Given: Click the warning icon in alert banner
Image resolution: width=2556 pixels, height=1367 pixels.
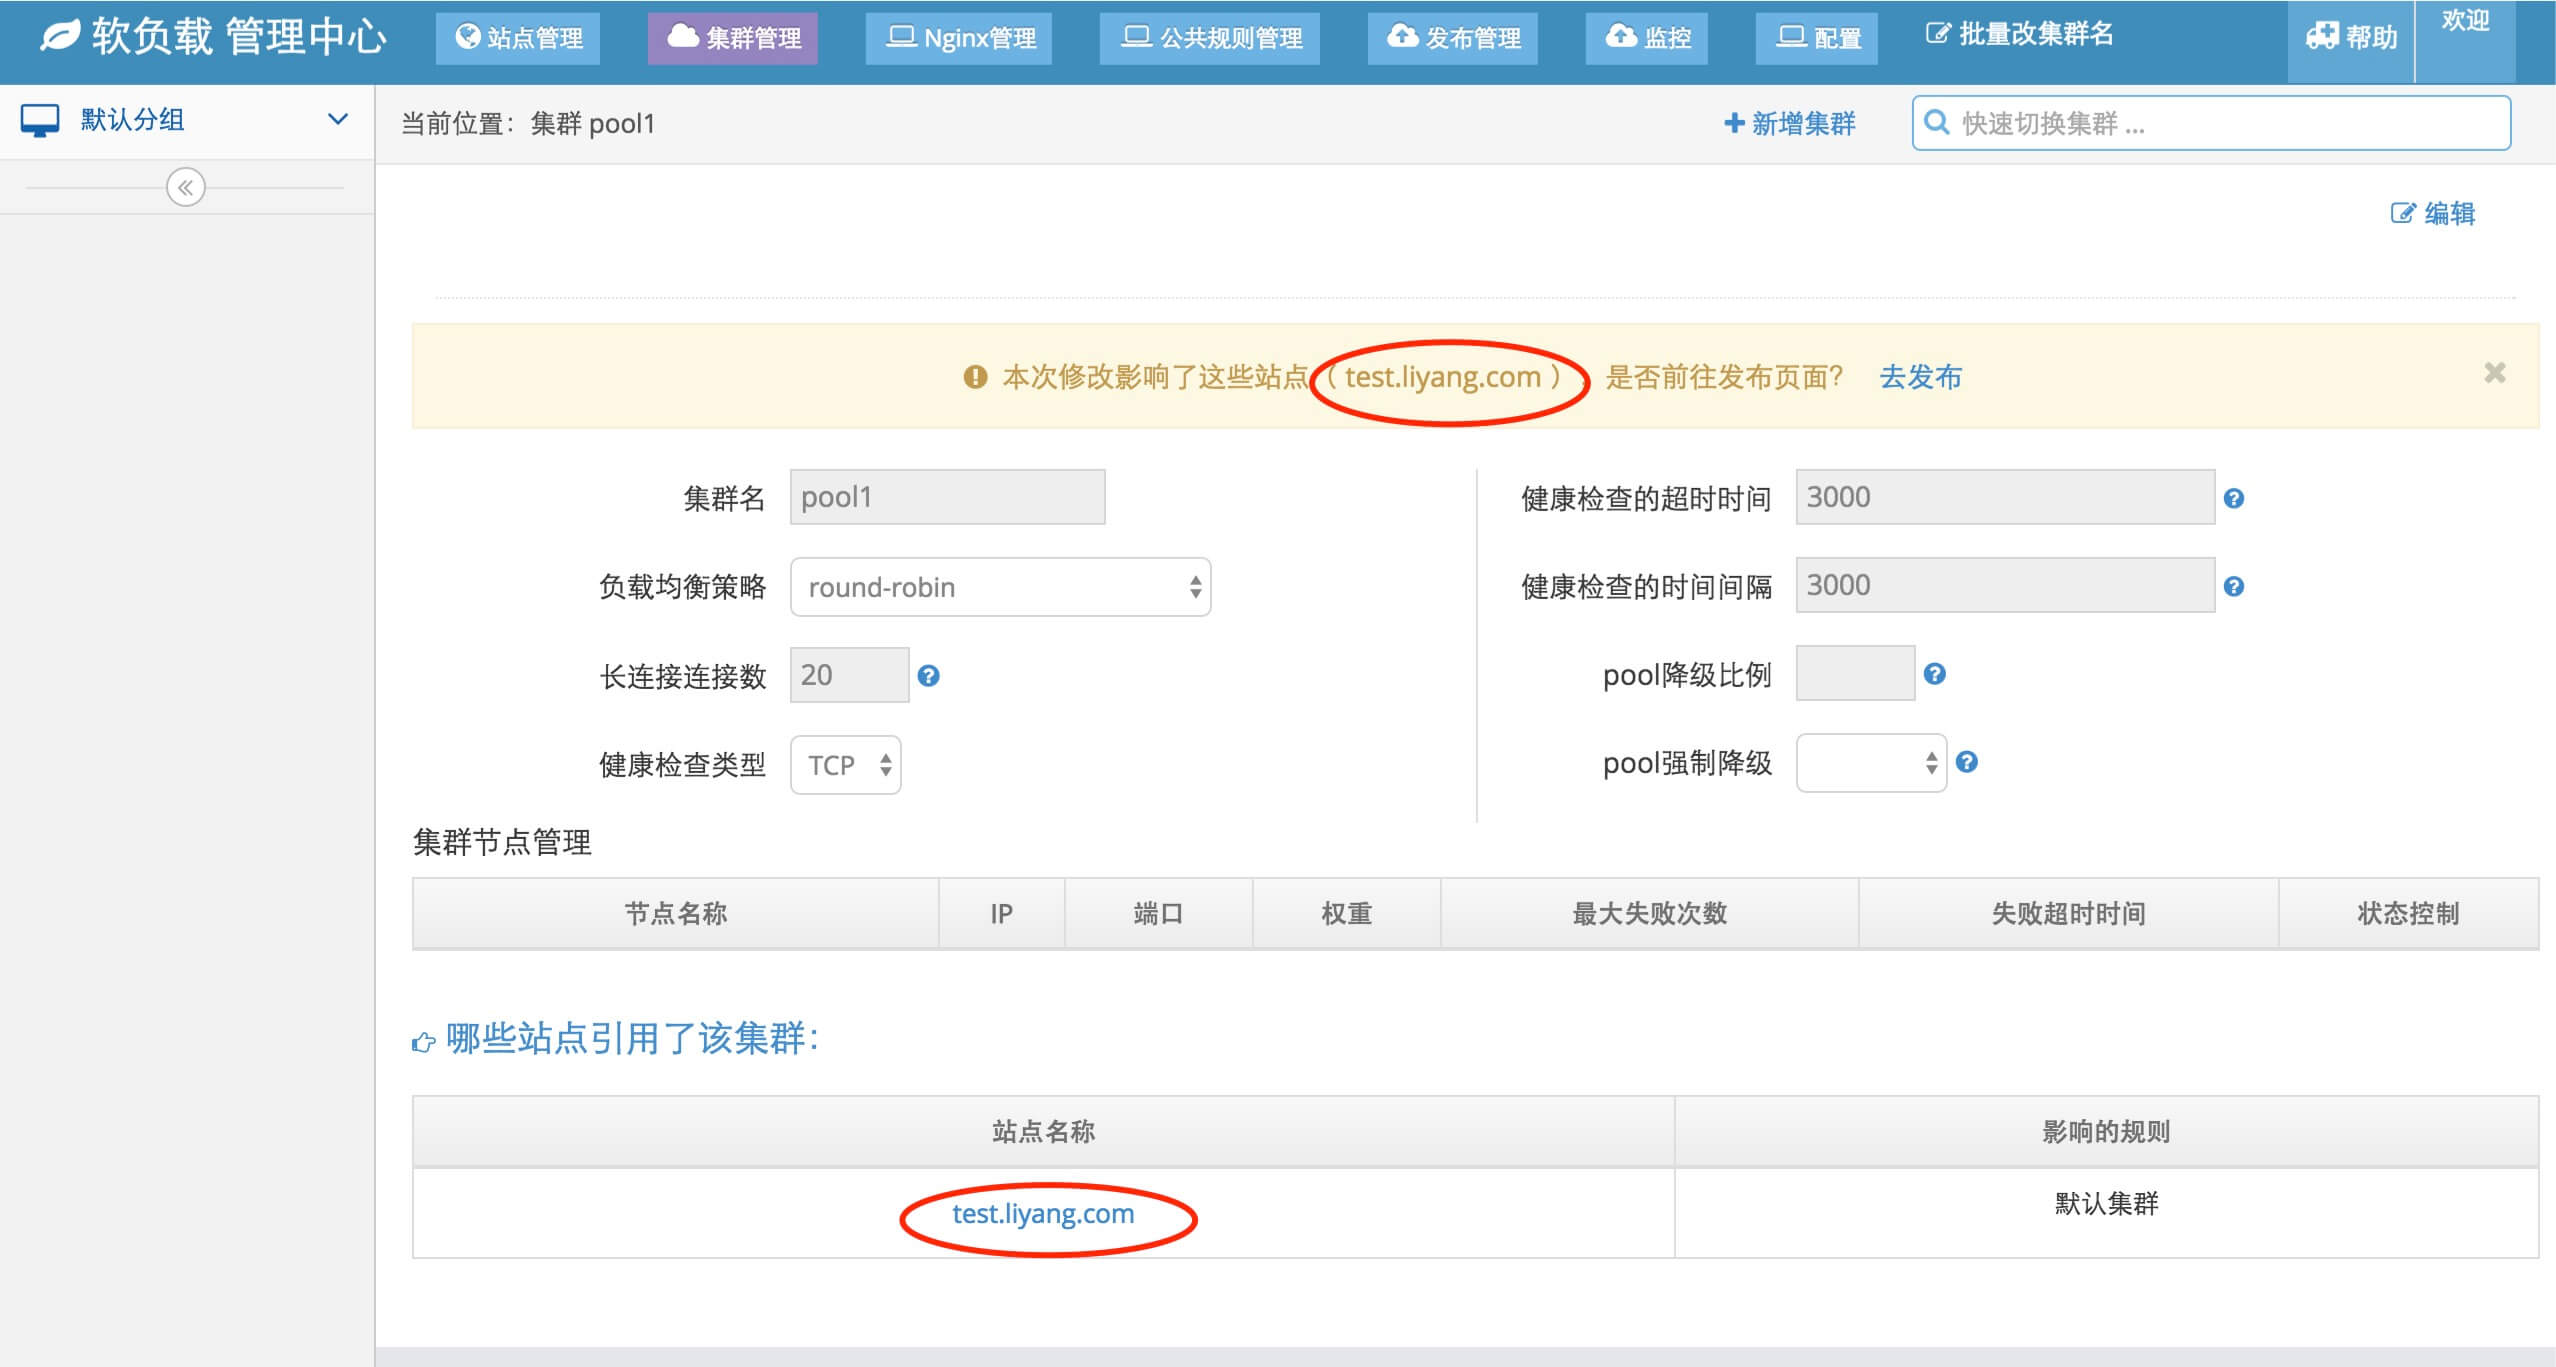Looking at the screenshot, I should [x=975, y=377].
